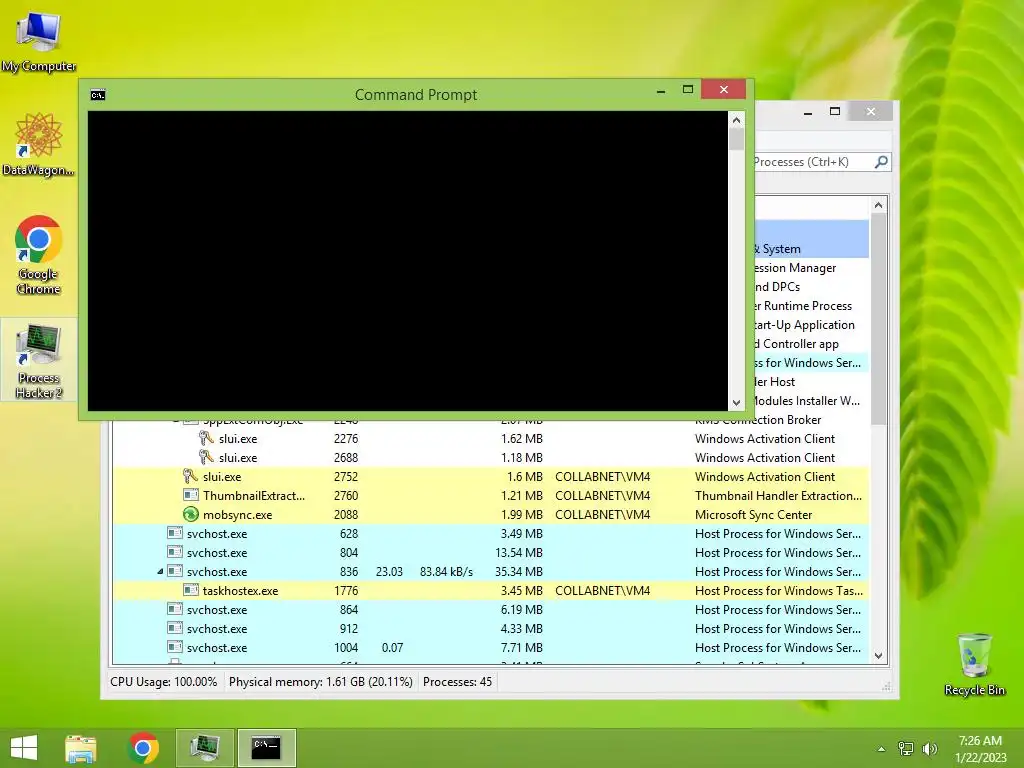
Task: Click COLLABNET\VM4 user in the mobsync.exe row
Action: click(x=603, y=515)
